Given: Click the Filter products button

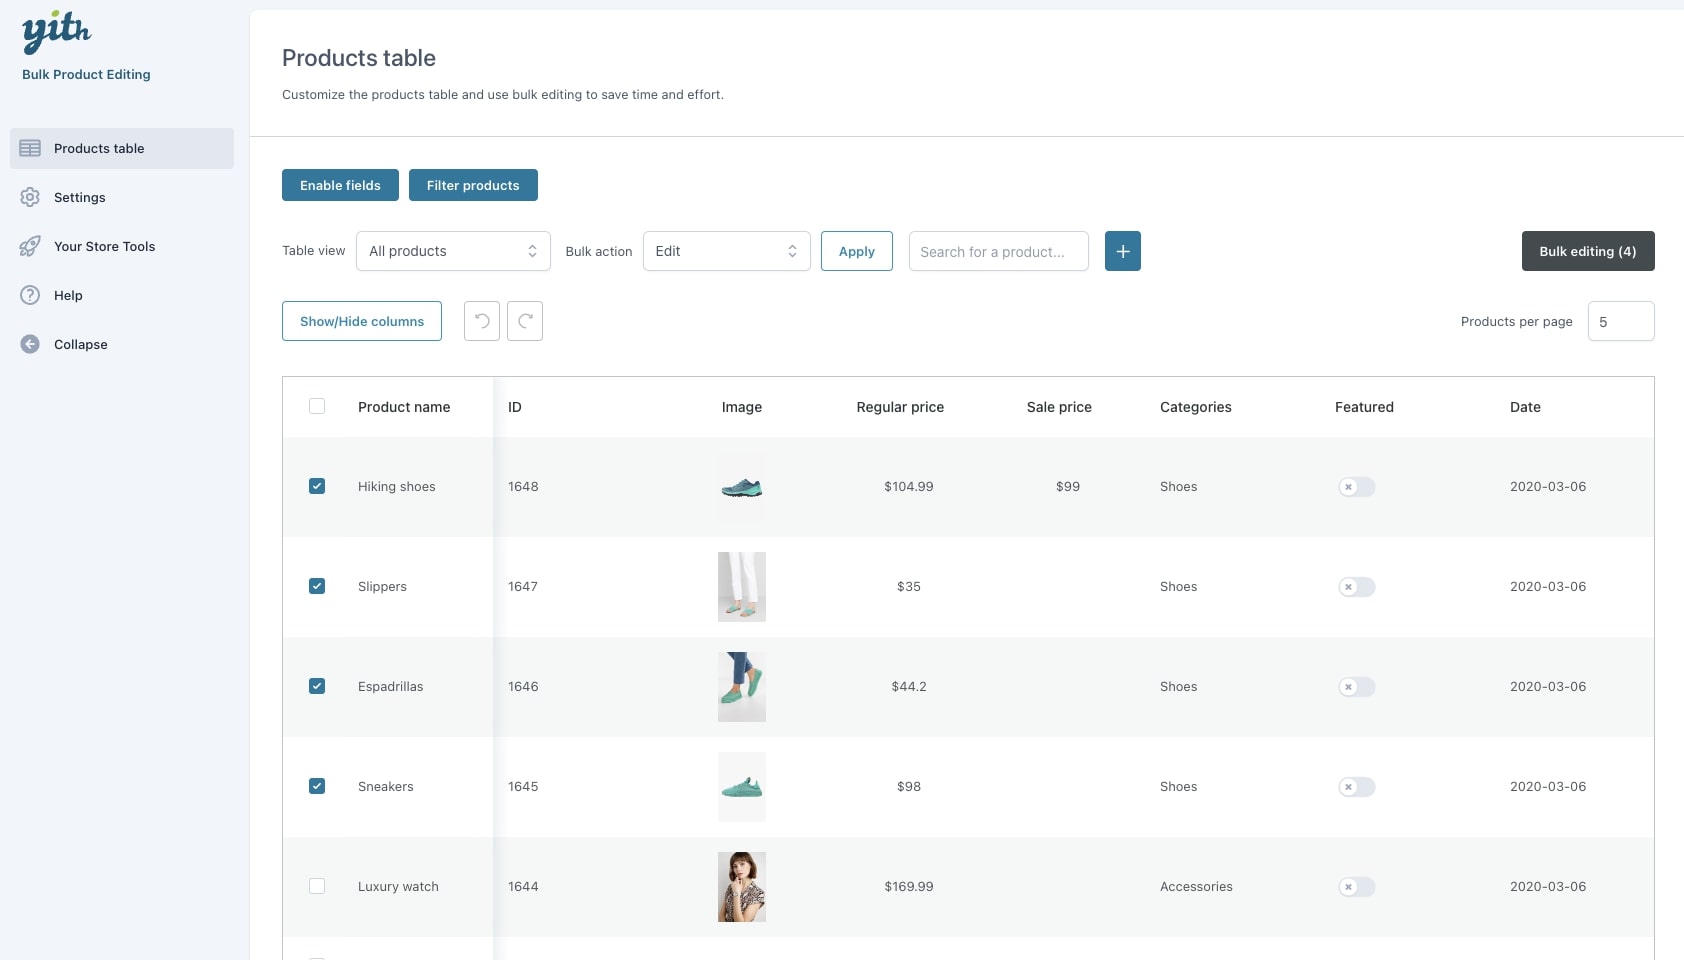Looking at the screenshot, I should [x=473, y=185].
